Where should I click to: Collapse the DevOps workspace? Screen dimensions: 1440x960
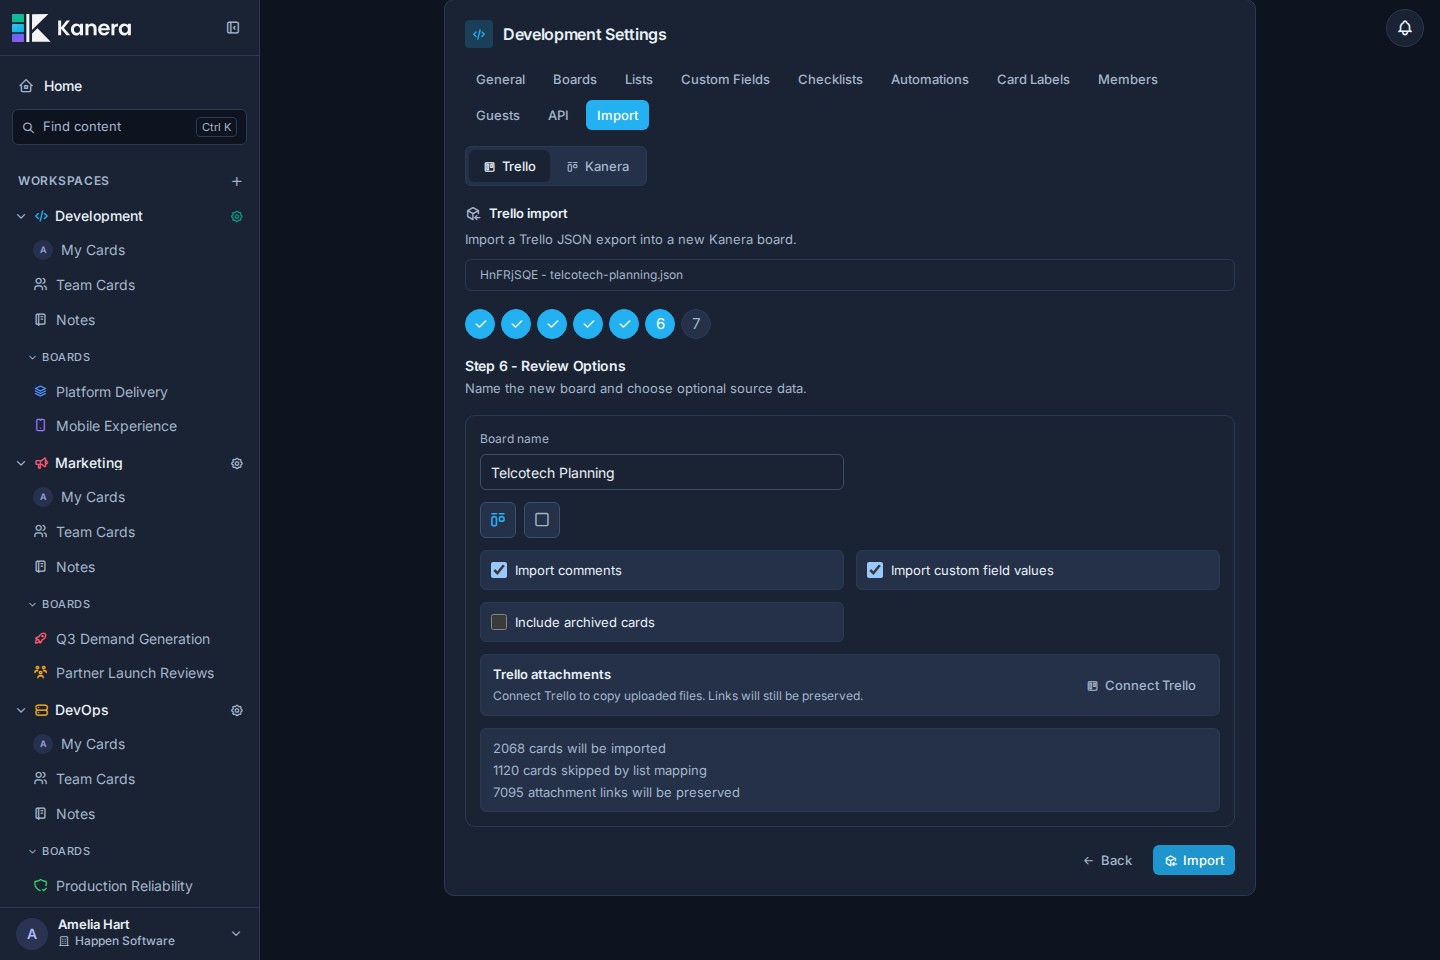(x=21, y=710)
